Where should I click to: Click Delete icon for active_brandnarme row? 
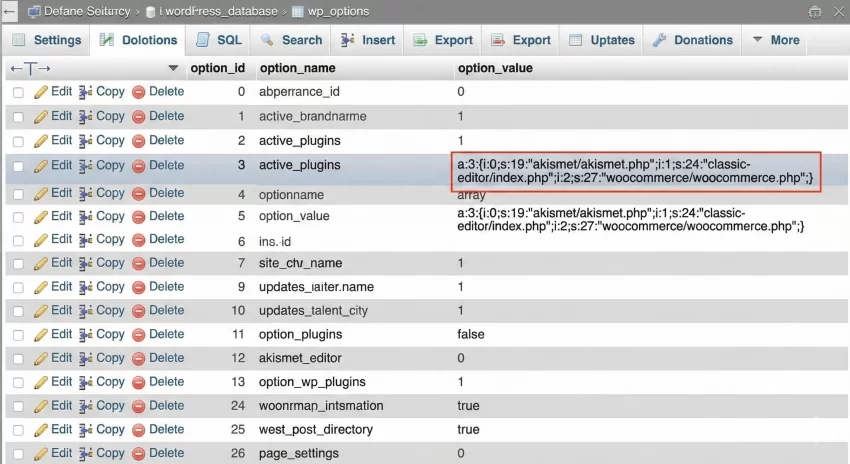(x=139, y=117)
